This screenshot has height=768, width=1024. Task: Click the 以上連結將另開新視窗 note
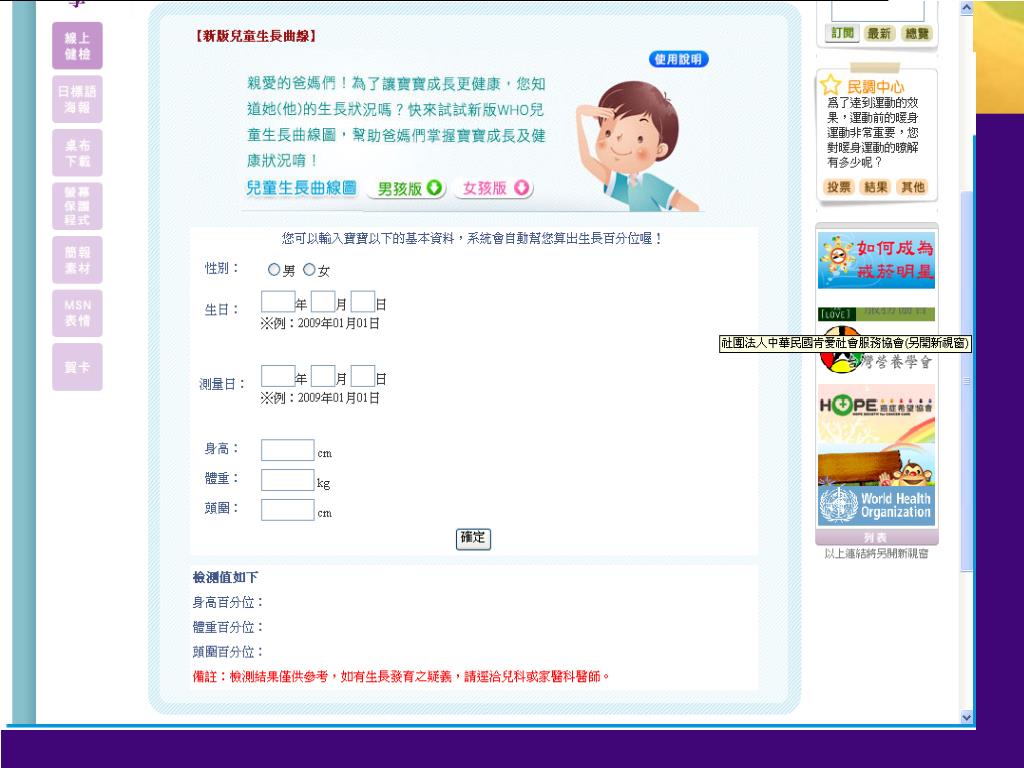click(x=876, y=553)
